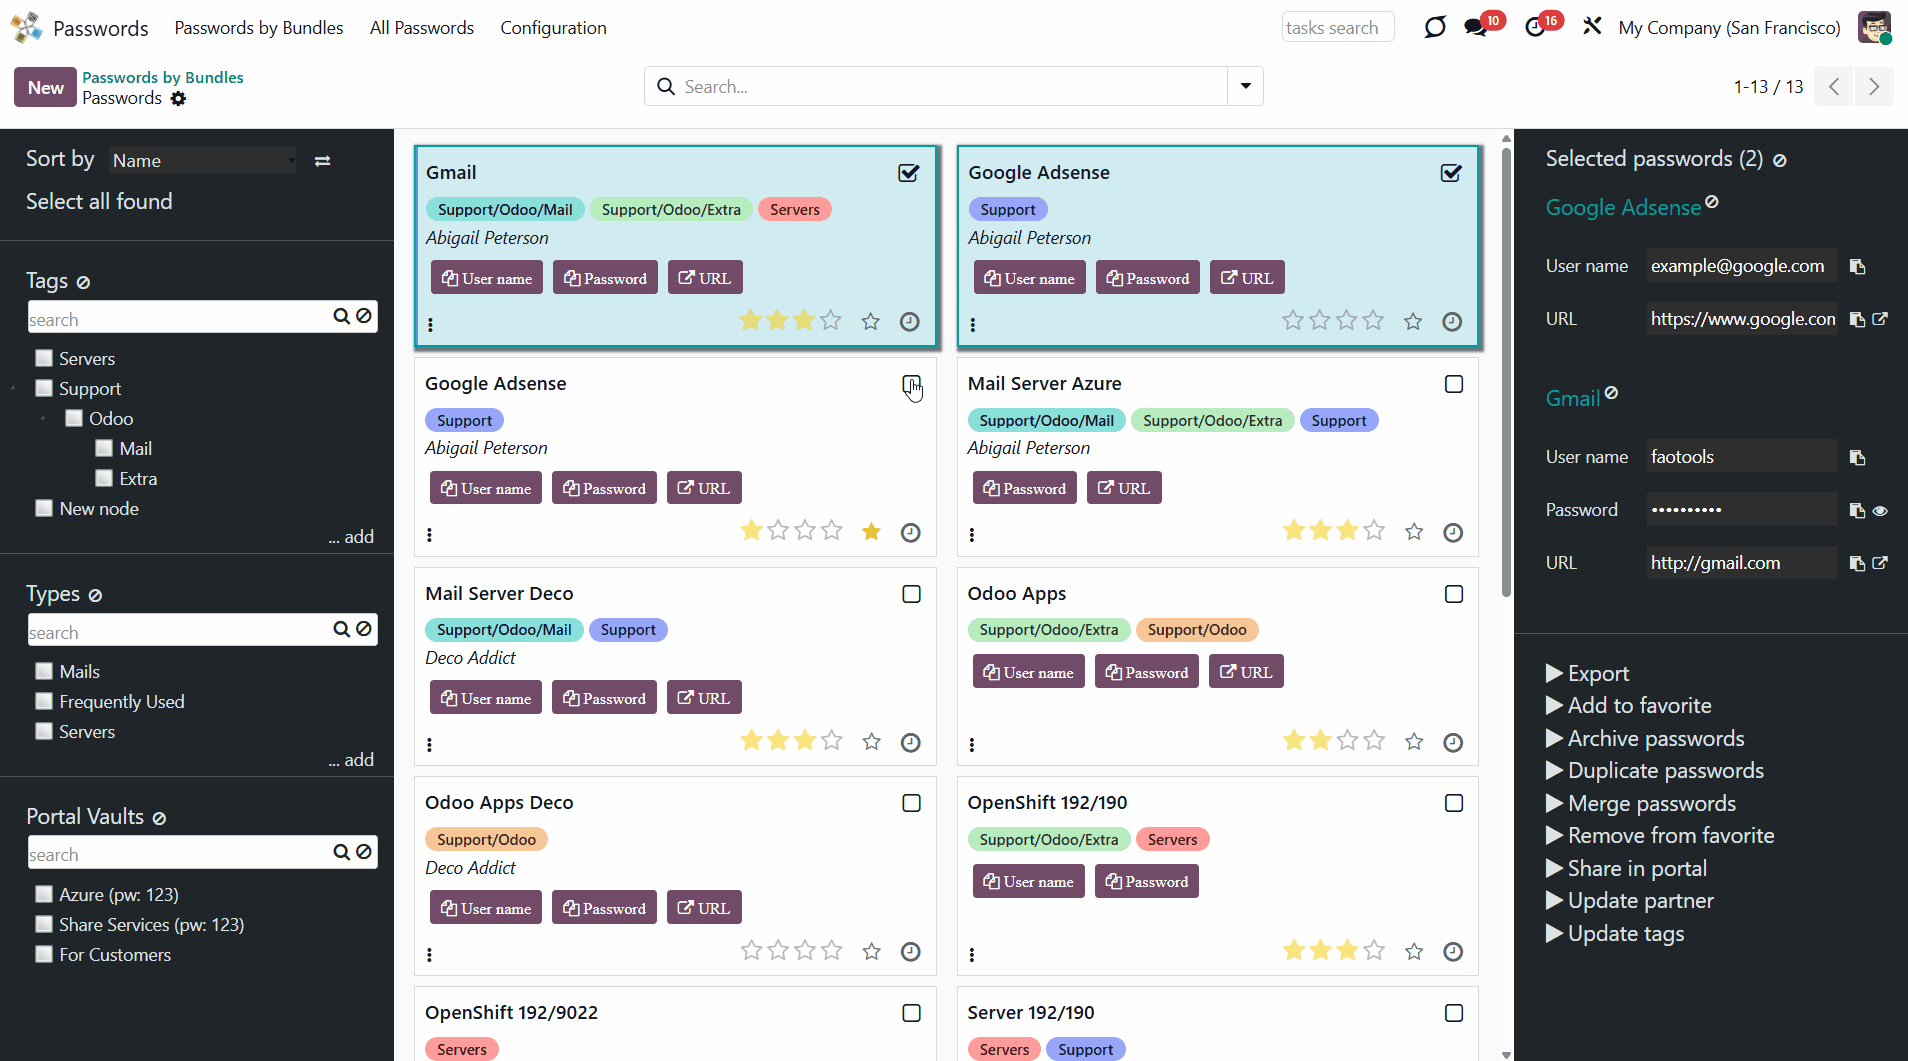The width and height of the screenshot is (1908, 1061).
Task: Set Gmail card priority to the fourth star
Action: [x=831, y=320]
